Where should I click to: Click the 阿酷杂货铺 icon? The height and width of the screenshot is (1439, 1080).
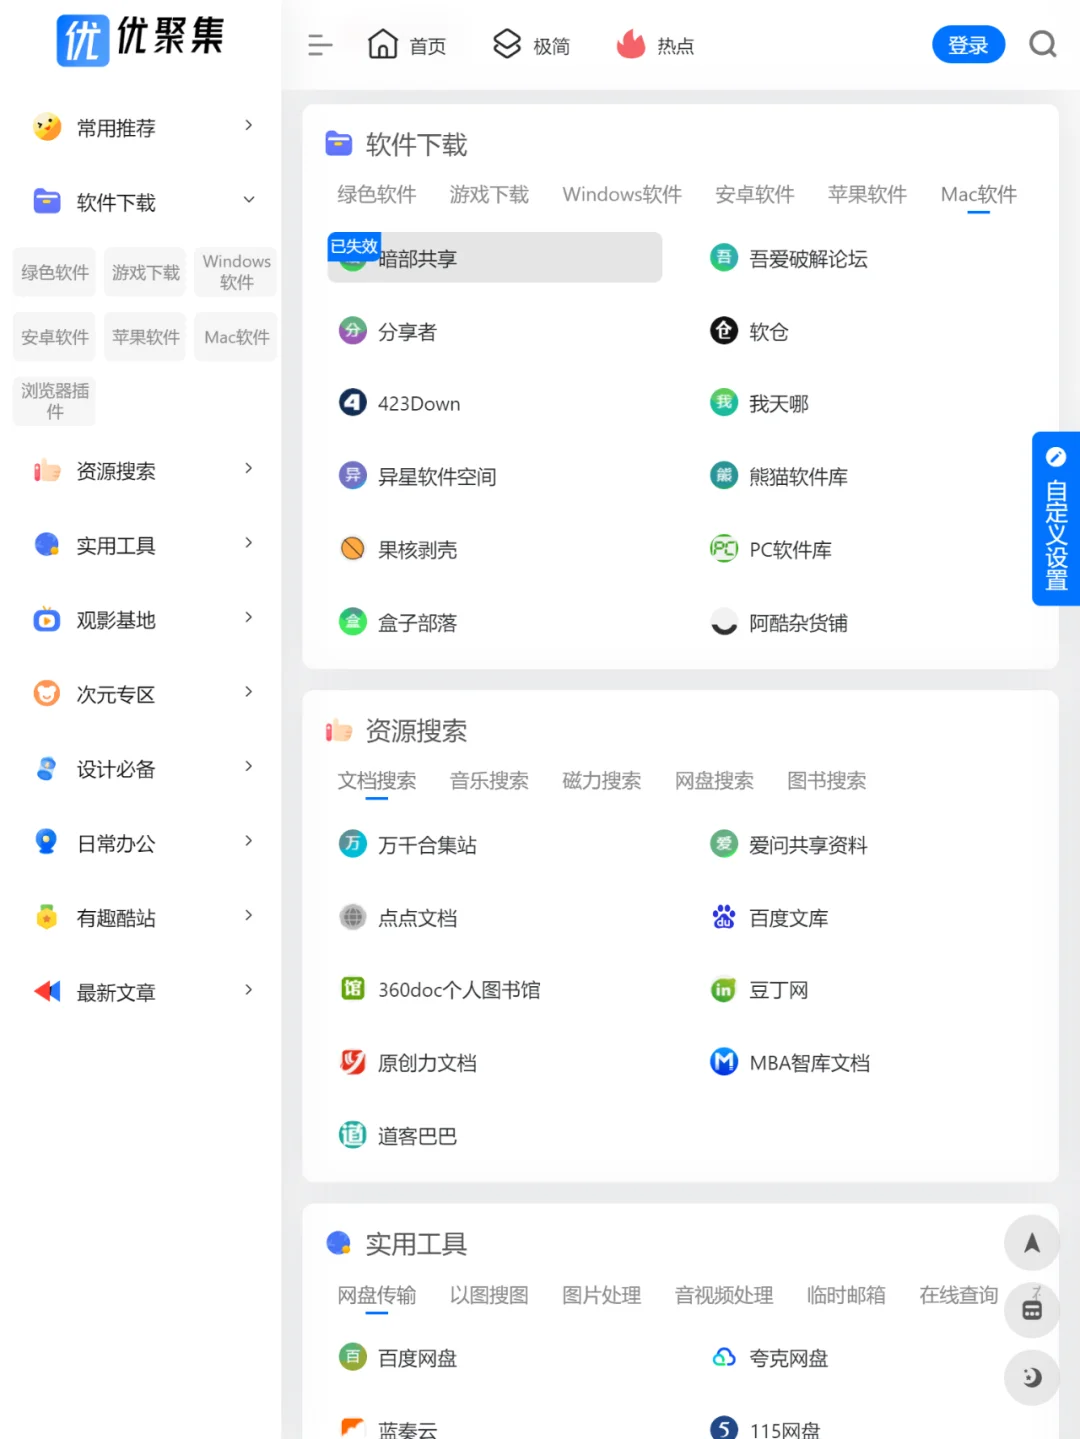(x=724, y=622)
